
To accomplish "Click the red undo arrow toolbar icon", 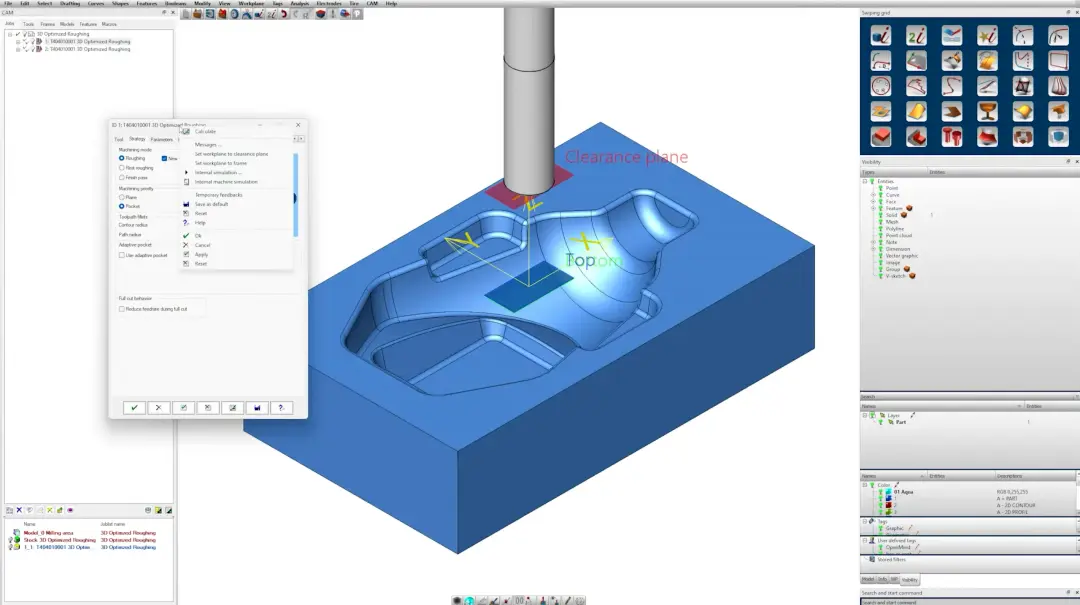I will [284, 14].
